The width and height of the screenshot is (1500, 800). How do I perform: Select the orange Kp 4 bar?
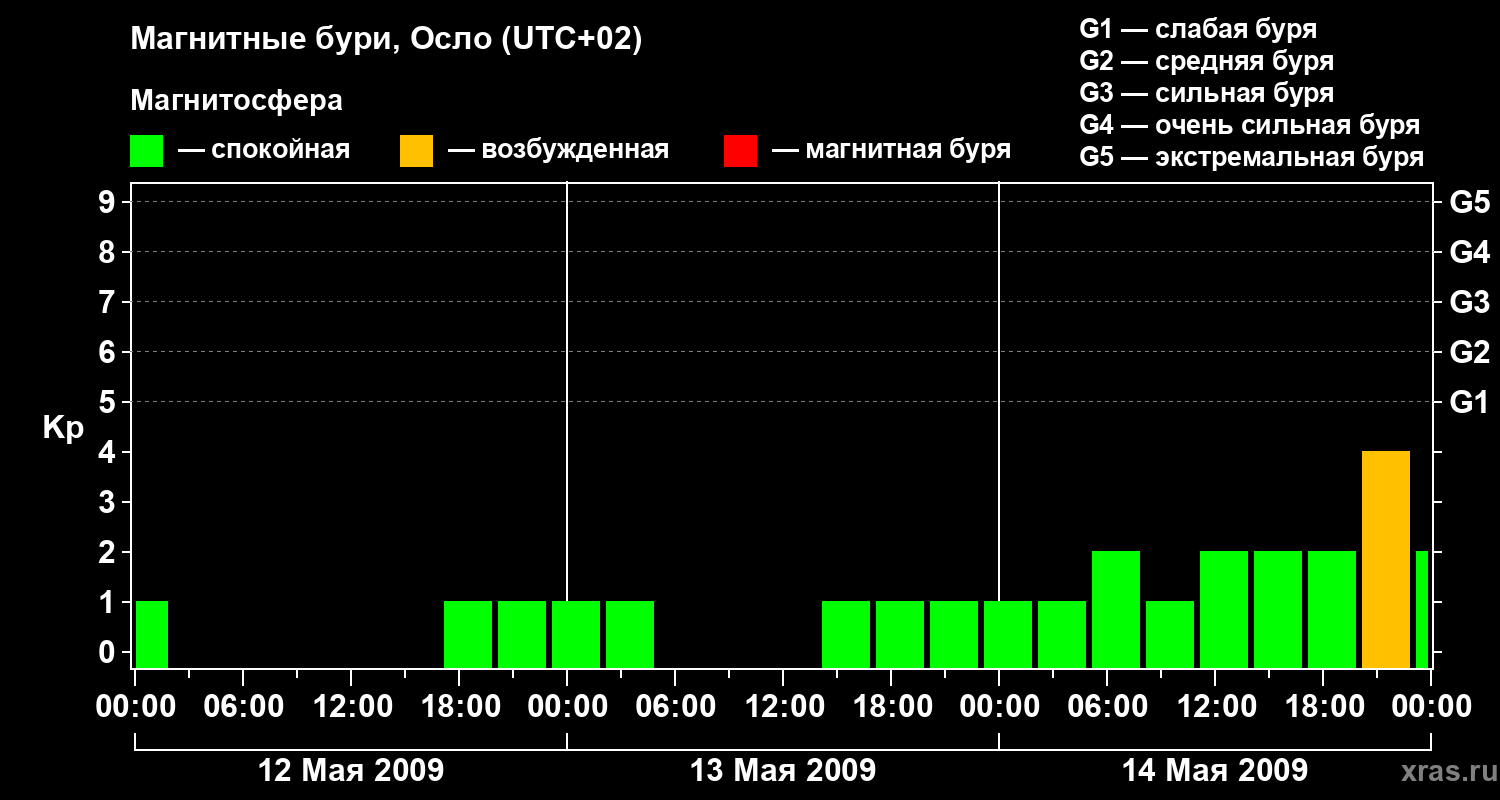pyautogui.click(x=1386, y=559)
